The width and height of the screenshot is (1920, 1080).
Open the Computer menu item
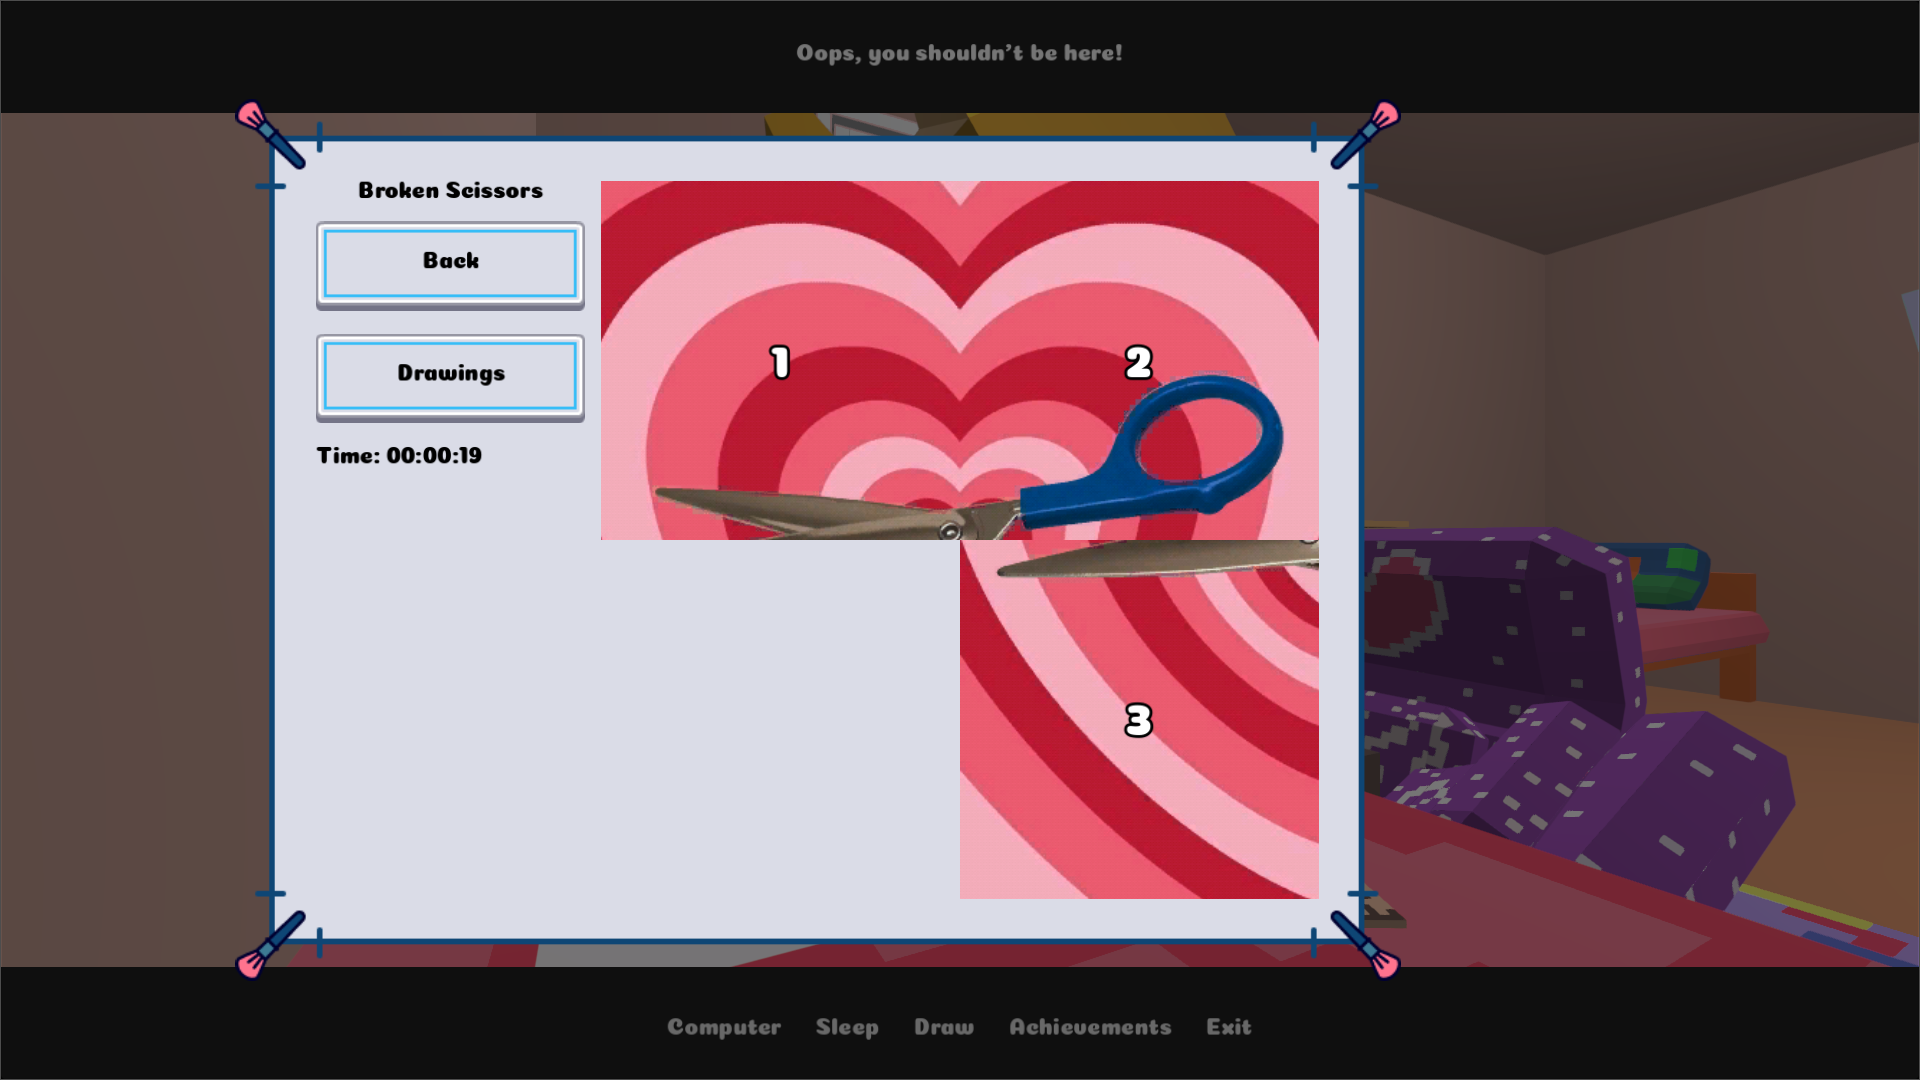point(724,1027)
